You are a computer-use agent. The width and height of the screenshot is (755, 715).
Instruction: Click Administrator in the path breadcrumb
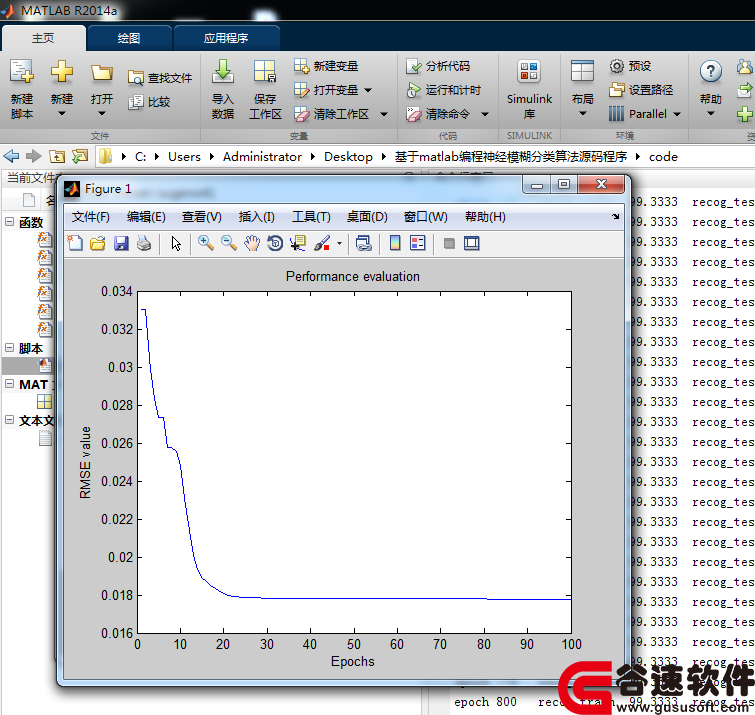262,156
